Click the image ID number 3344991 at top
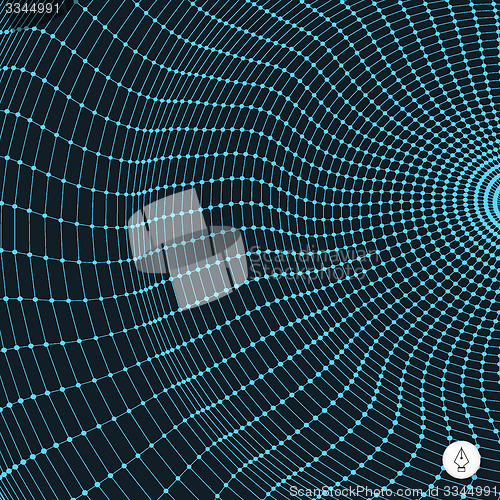500x500 pixels. click(x=33, y=8)
